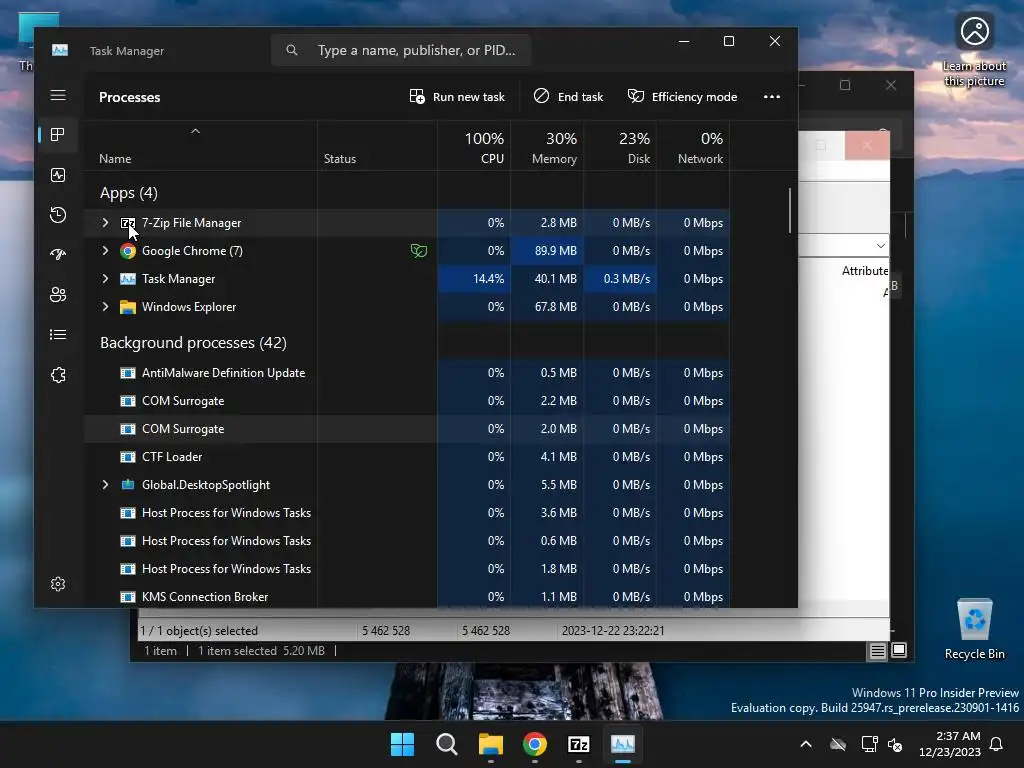Open the Performance page in sidebar
Viewport: 1024px width, 768px height.
(x=58, y=175)
